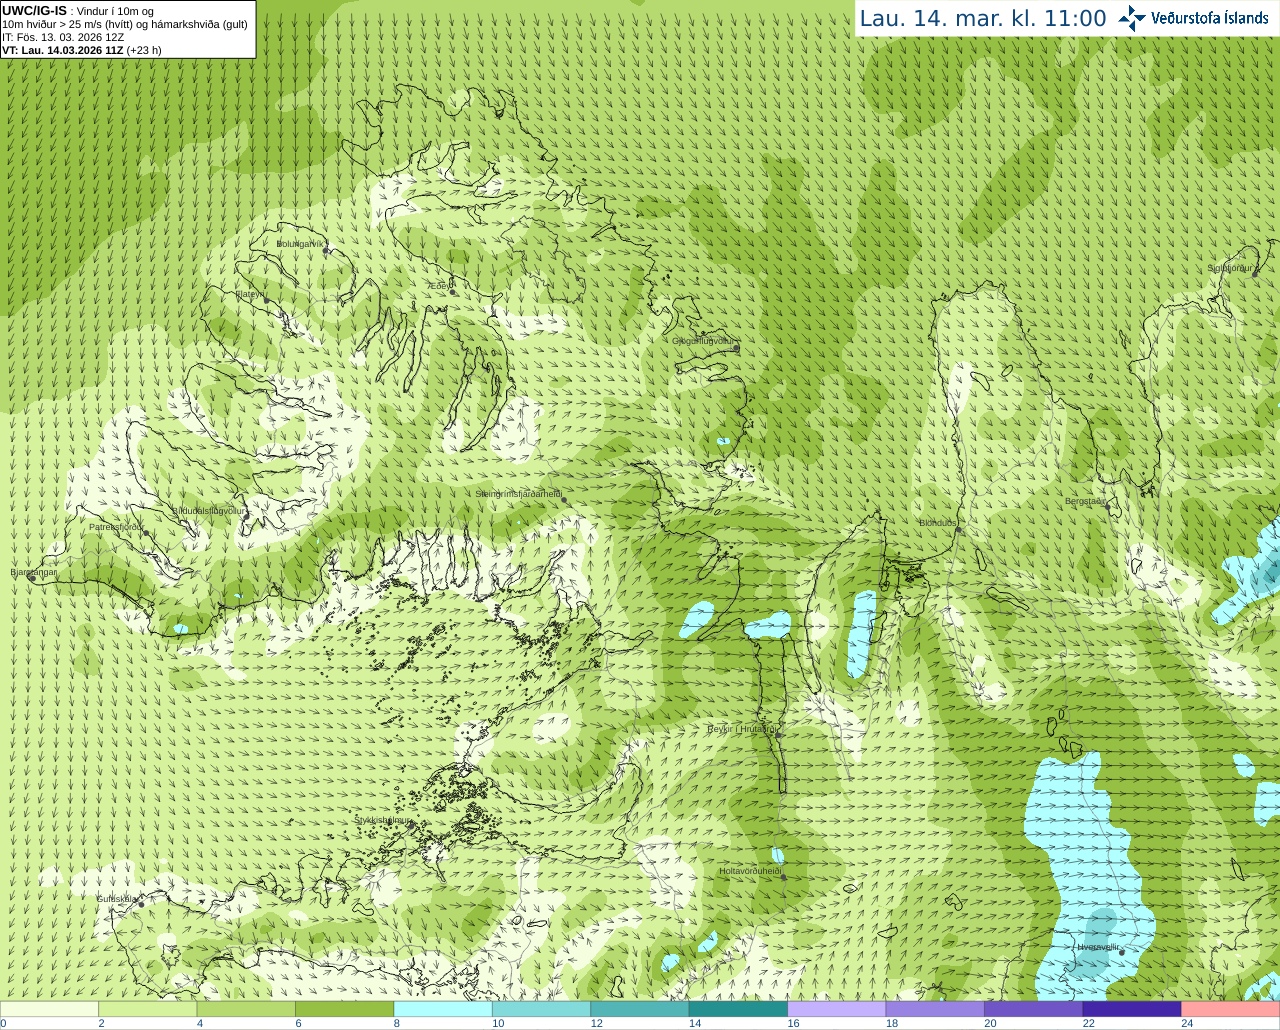Click the Stykkishólmur station marker
This screenshot has height=1030, width=1280.
(409, 826)
